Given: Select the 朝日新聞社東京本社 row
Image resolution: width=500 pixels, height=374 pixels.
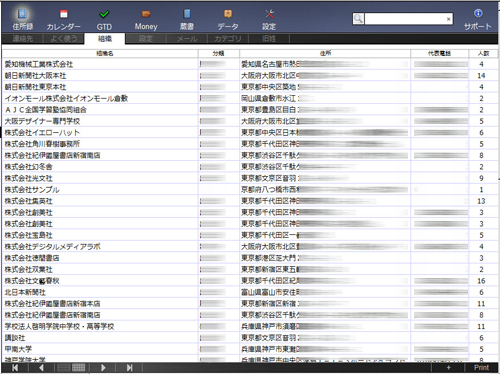Looking at the screenshot, I should (250, 87).
